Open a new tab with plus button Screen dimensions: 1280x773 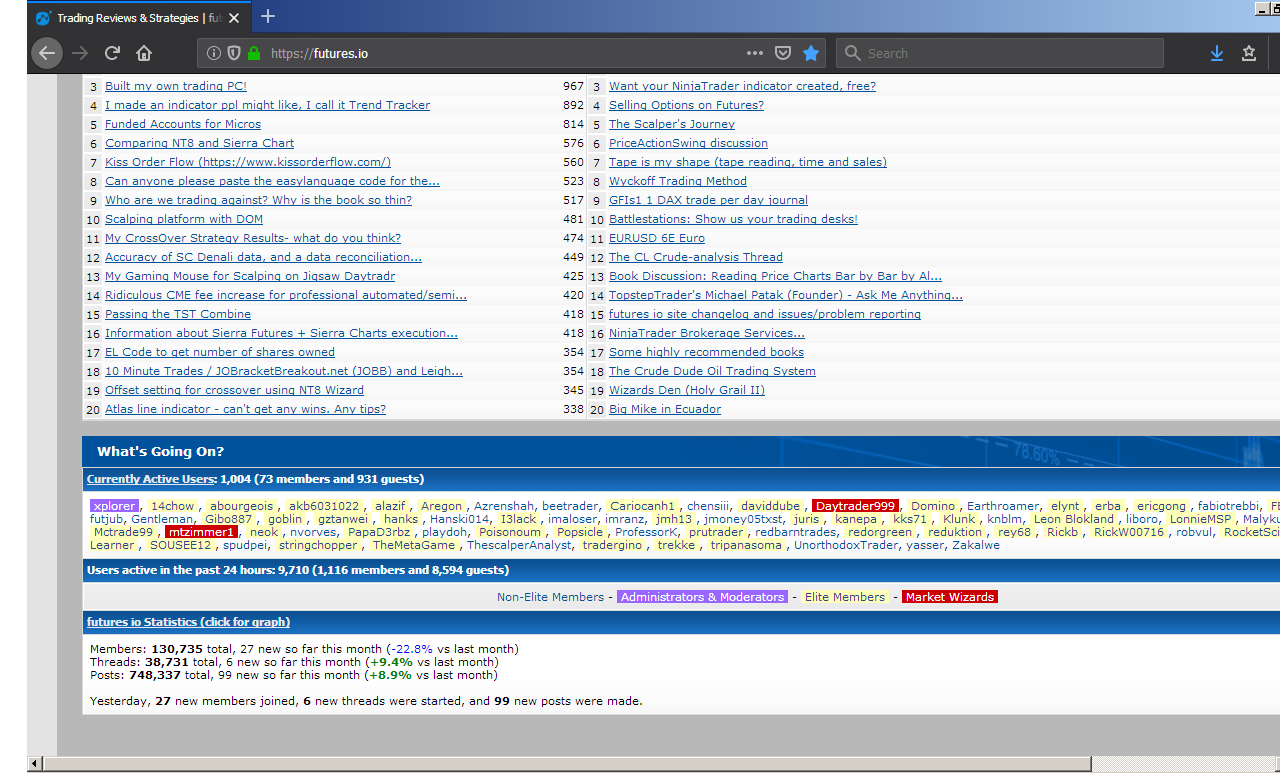268,16
